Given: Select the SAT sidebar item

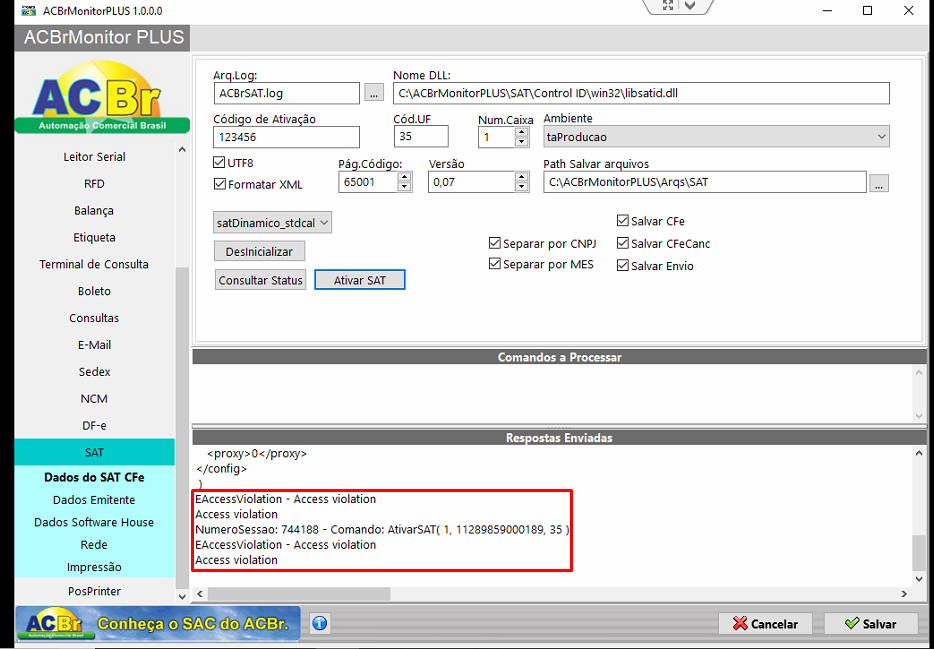Looking at the screenshot, I should click(94, 452).
